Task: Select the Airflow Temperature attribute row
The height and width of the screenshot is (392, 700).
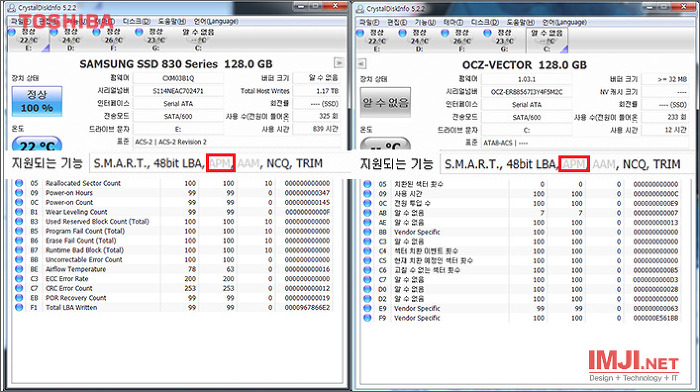Action: click(174, 269)
